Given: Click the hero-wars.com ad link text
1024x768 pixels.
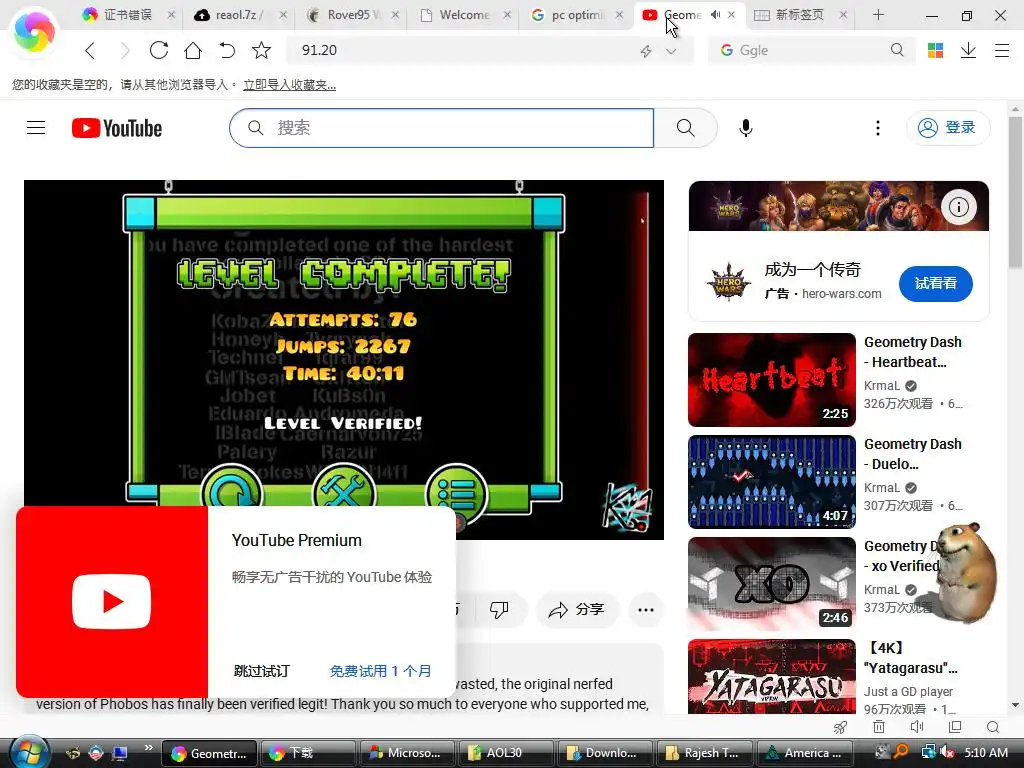Looking at the screenshot, I should (842, 294).
